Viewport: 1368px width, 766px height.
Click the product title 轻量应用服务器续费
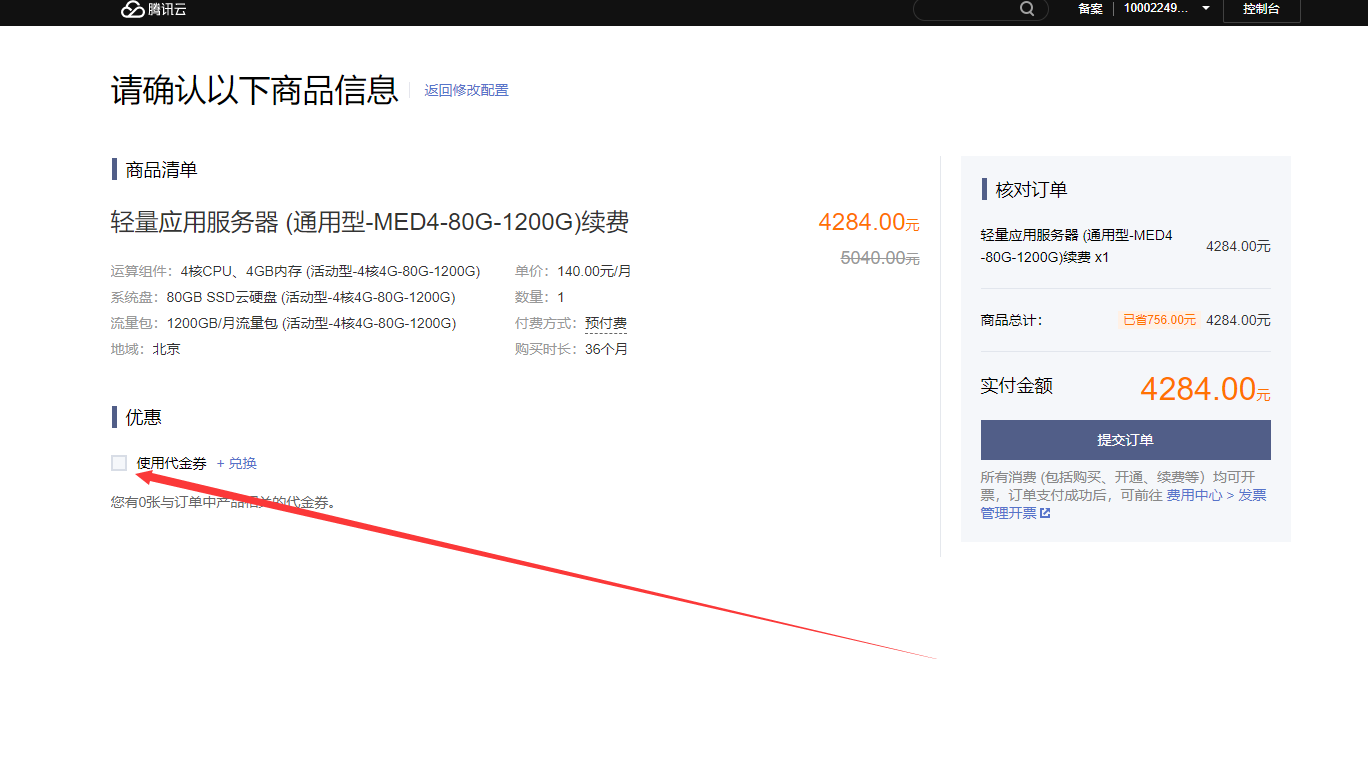tap(370, 222)
